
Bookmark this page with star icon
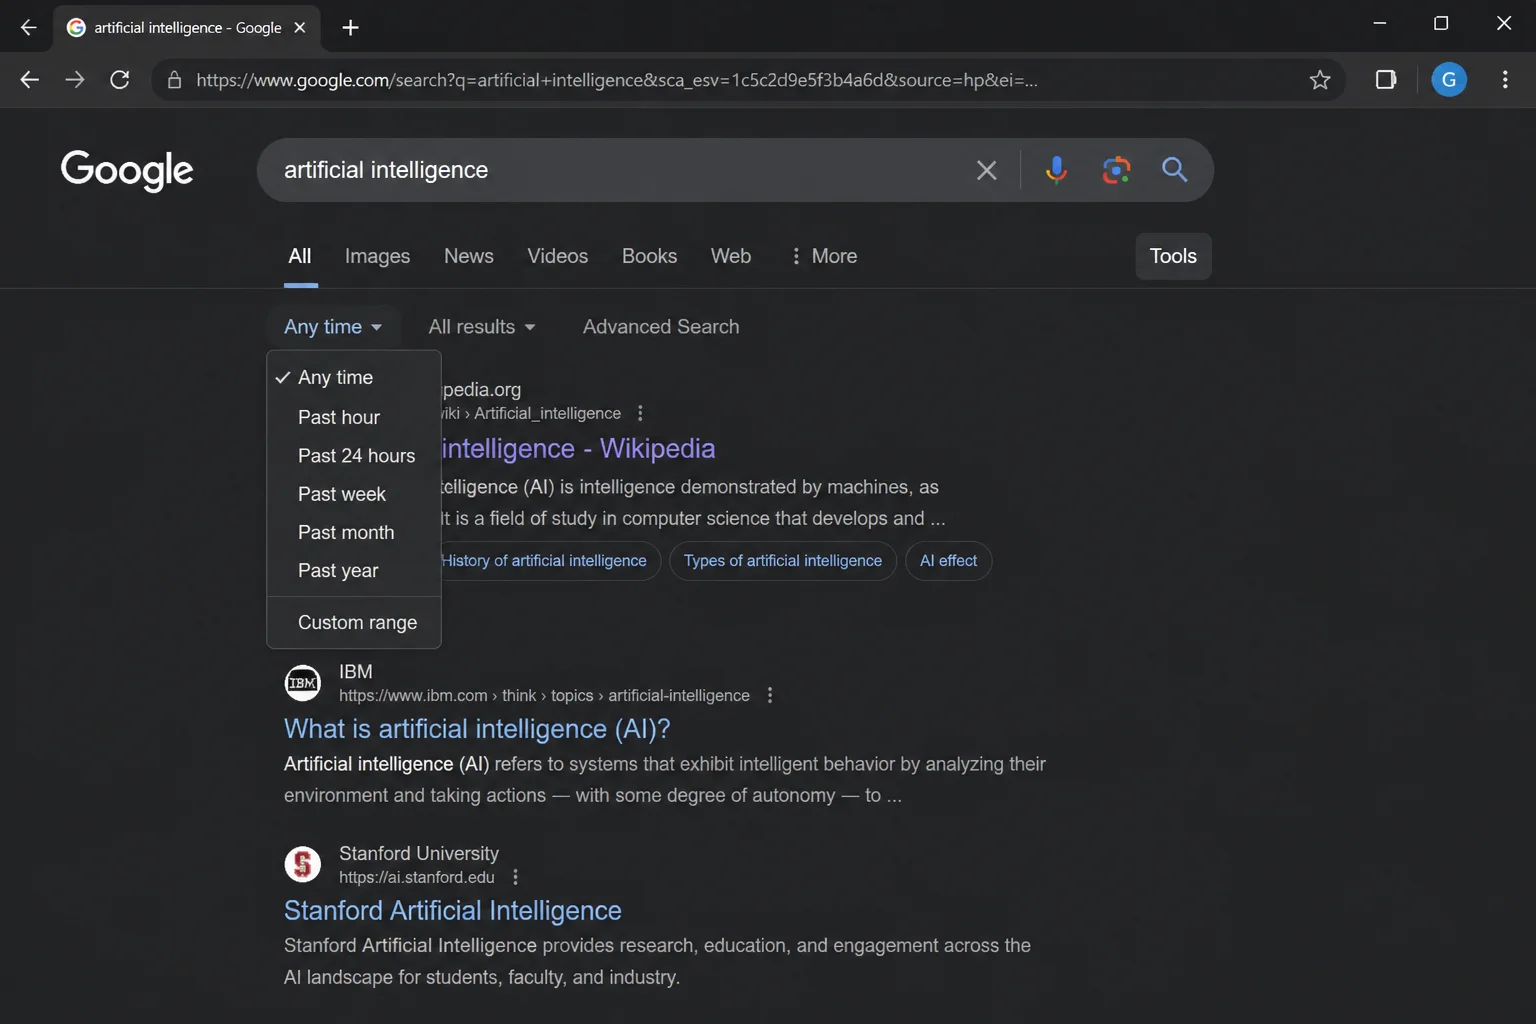pos(1320,80)
